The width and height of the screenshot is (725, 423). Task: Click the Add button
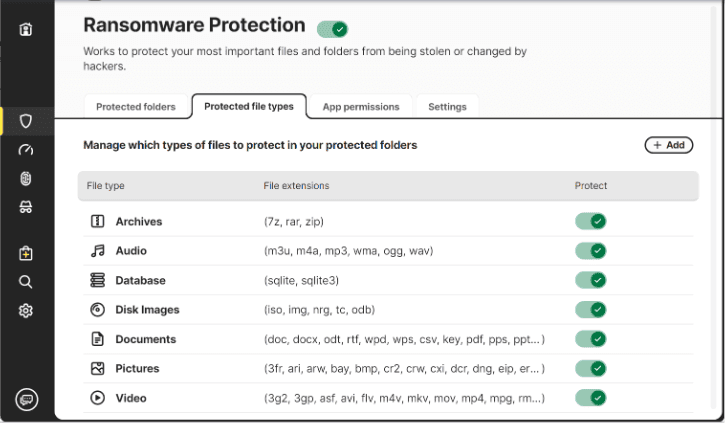(x=668, y=145)
